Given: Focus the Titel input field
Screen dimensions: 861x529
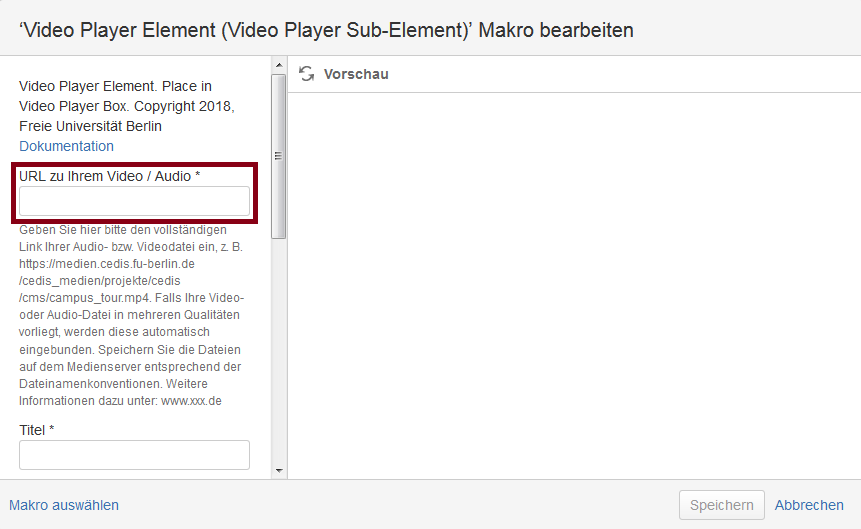Looking at the screenshot, I should [135, 455].
